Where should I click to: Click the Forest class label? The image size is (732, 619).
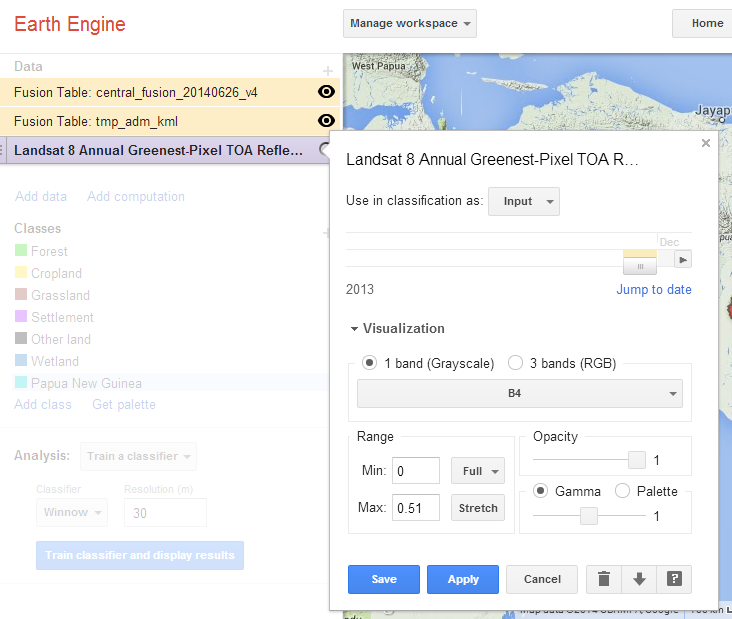(x=49, y=251)
